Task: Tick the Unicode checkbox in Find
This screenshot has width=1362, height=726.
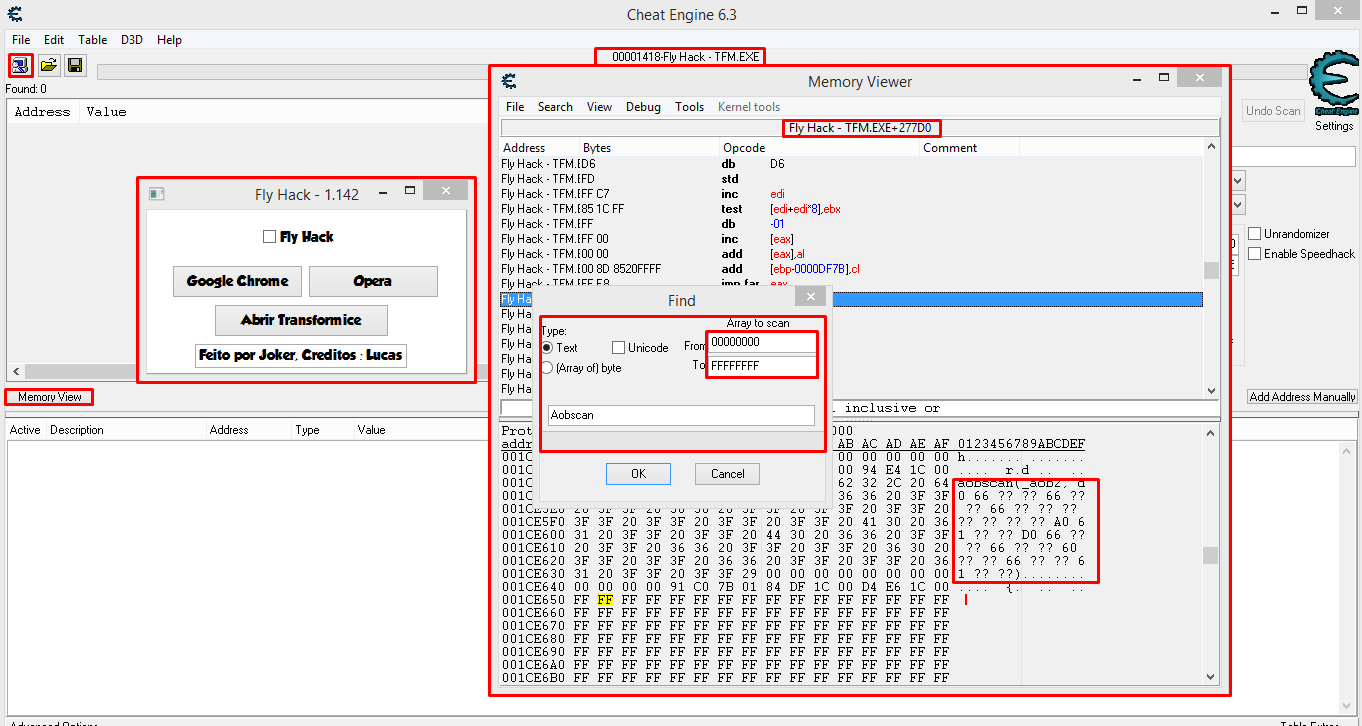Action: tap(619, 348)
